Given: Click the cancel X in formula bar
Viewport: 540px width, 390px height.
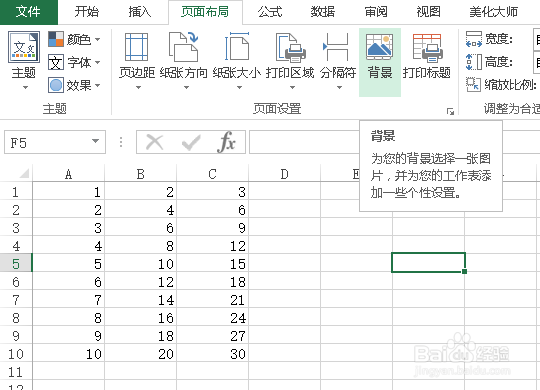Looking at the screenshot, I should 155,142.
